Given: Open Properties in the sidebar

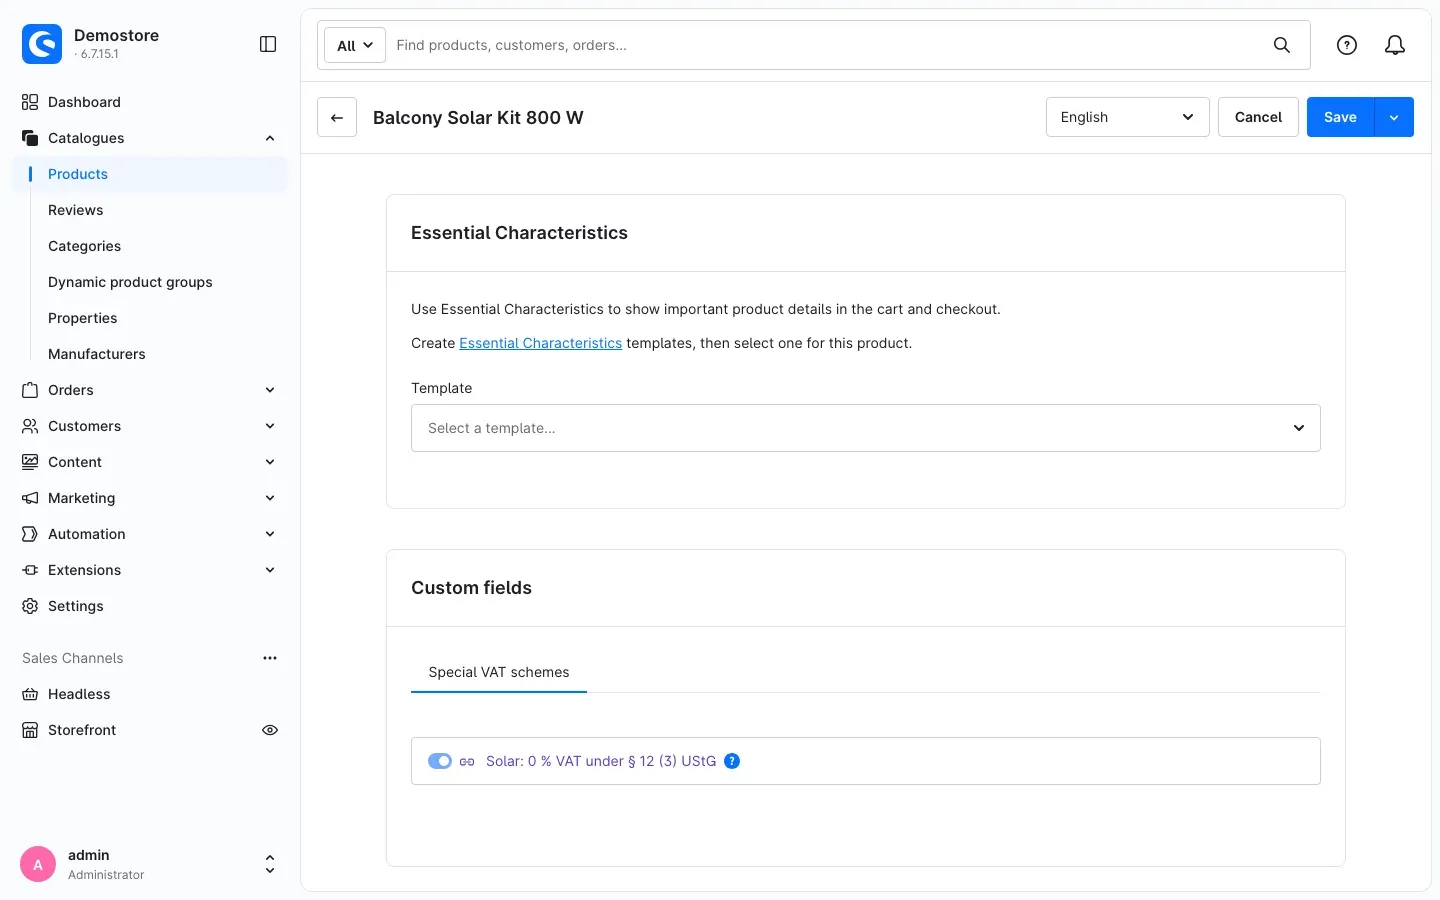Looking at the screenshot, I should click(150, 318).
